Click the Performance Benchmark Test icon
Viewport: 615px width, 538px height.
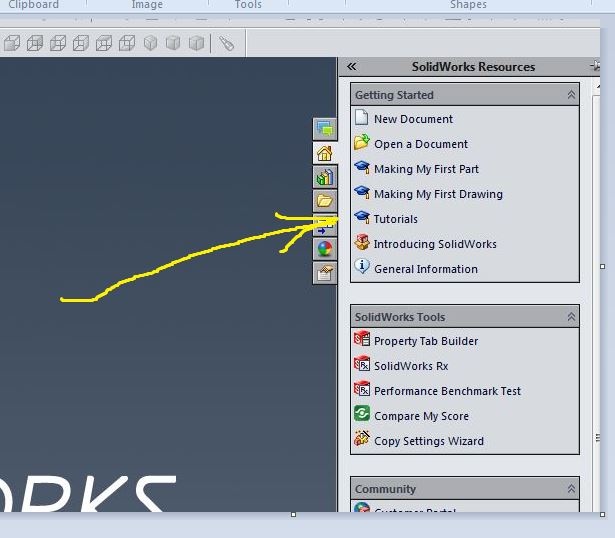362,389
